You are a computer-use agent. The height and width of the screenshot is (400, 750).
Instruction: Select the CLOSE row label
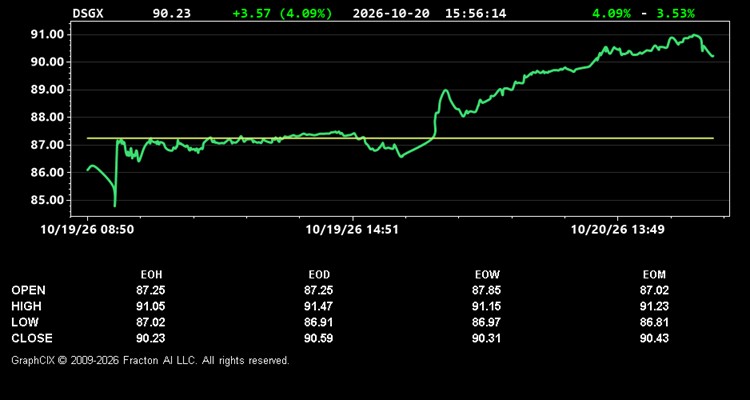coord(32,338)
